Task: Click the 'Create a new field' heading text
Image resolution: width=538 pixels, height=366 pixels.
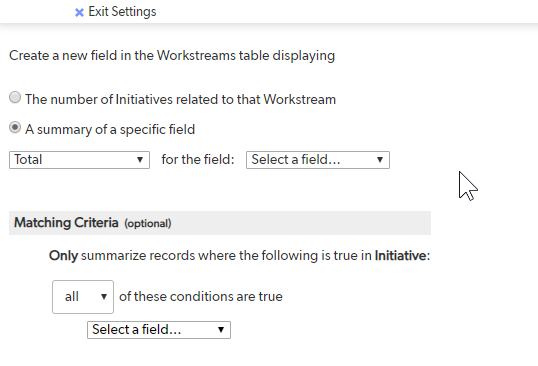Action: point(172,56)
